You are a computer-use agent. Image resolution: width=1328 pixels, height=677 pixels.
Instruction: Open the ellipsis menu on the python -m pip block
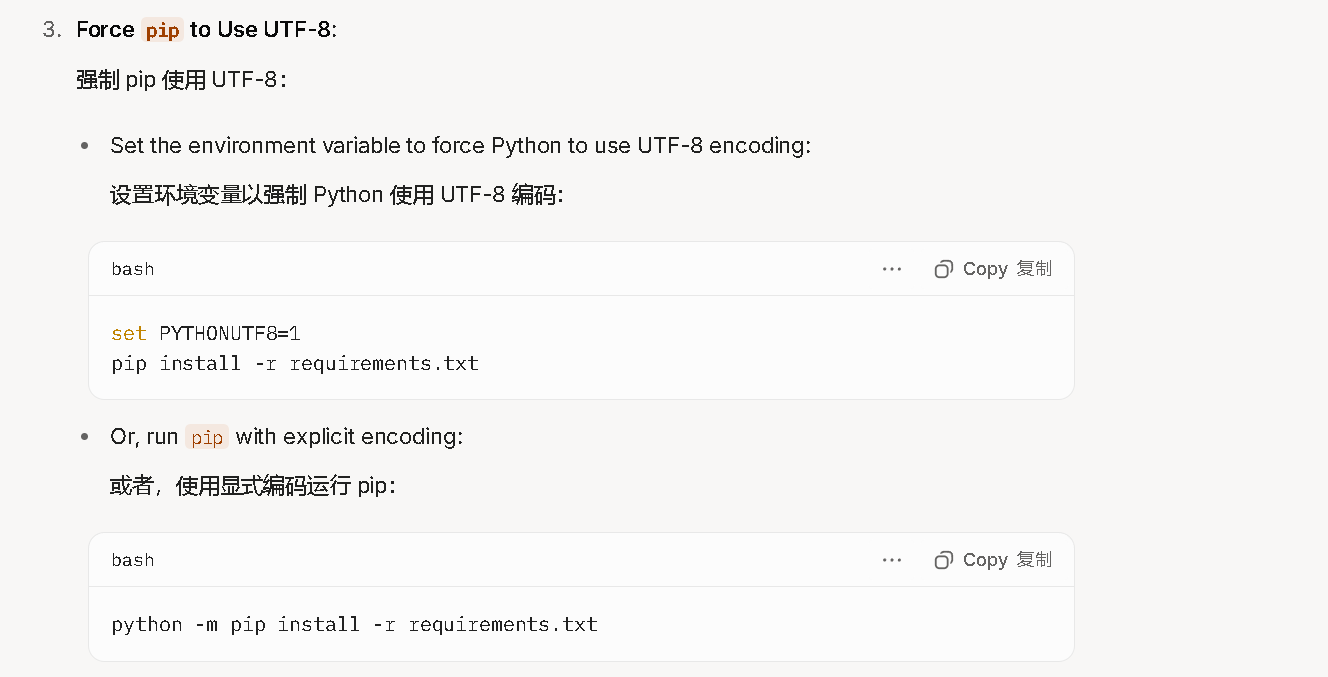pyautogui.click(x=892, y=560)
